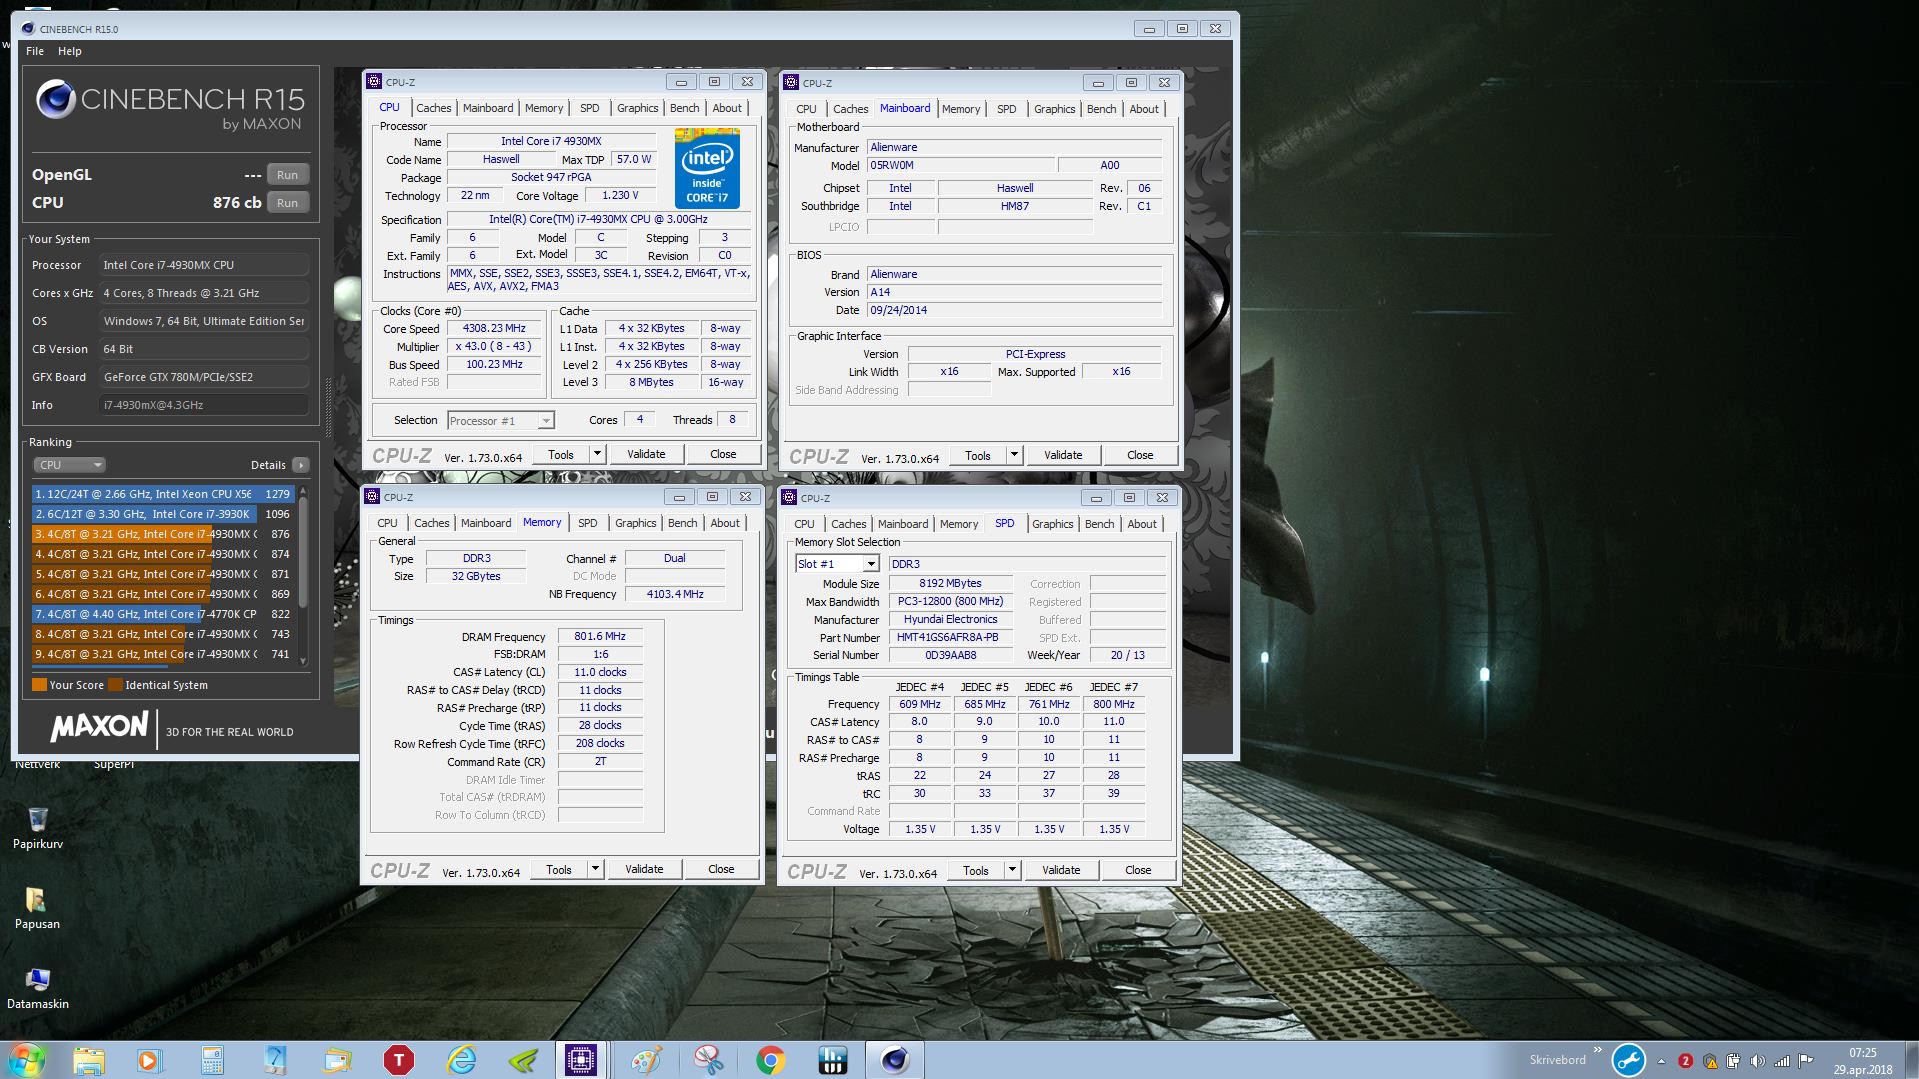Open the NVIDIA taskbar icon
Screen dimensions: 1919x1079
click(523, 1060)
